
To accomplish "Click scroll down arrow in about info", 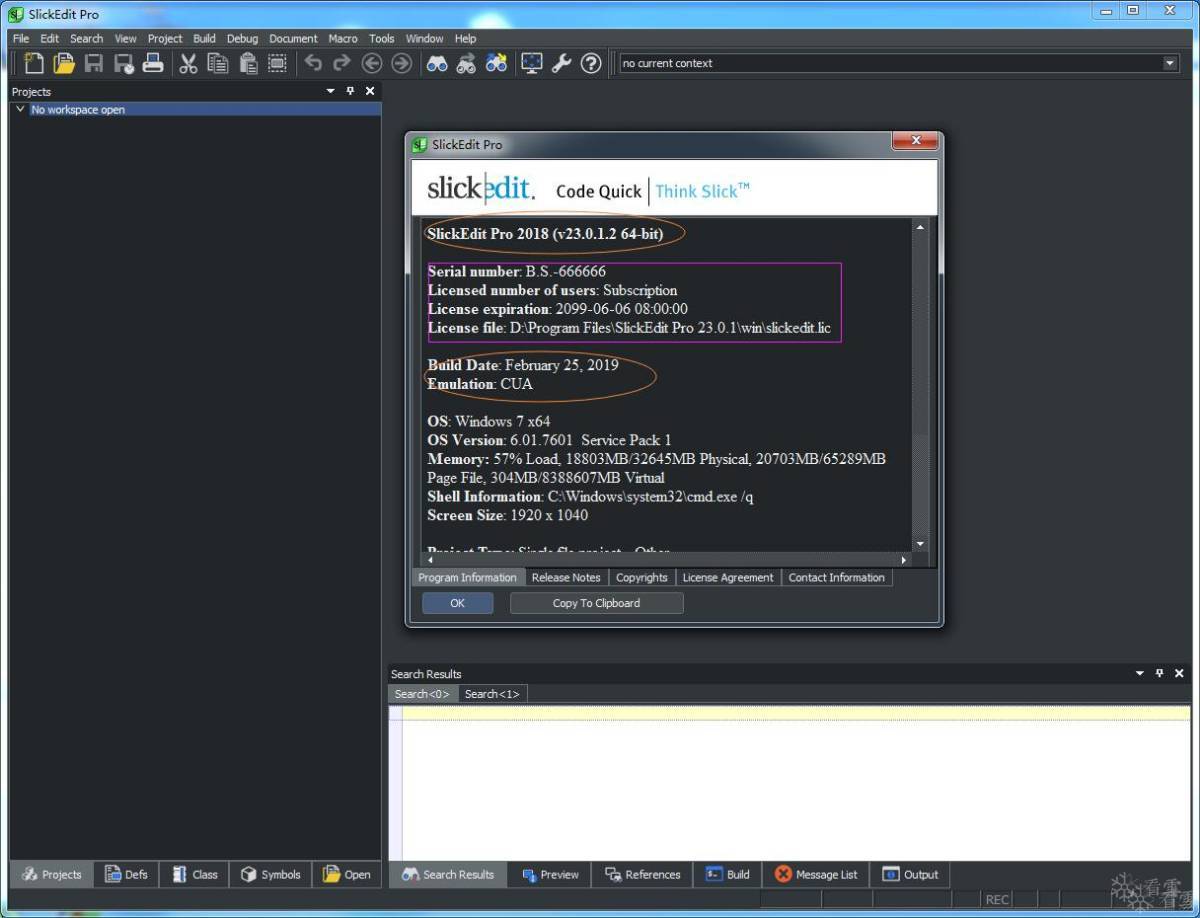I will (x=920, y=544).
